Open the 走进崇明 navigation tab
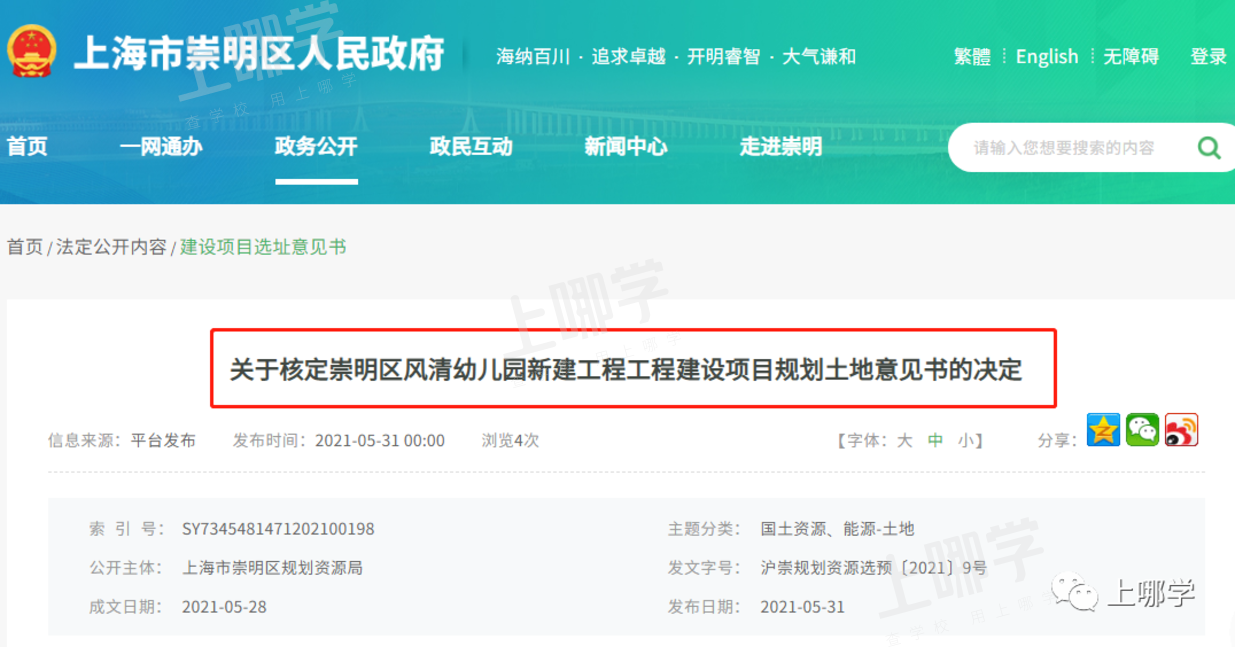Screen dimensions: 1235x647 pos(781,147)
